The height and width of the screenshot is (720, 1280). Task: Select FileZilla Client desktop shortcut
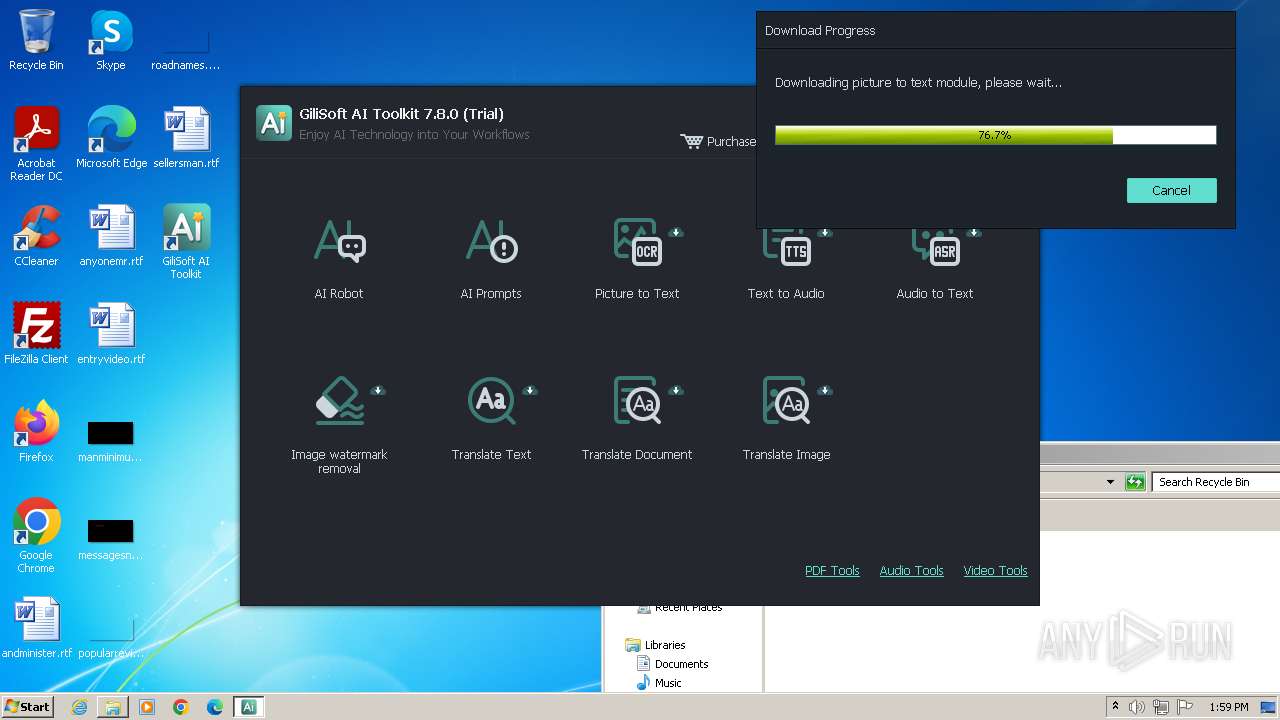click(x=36, y=334)
